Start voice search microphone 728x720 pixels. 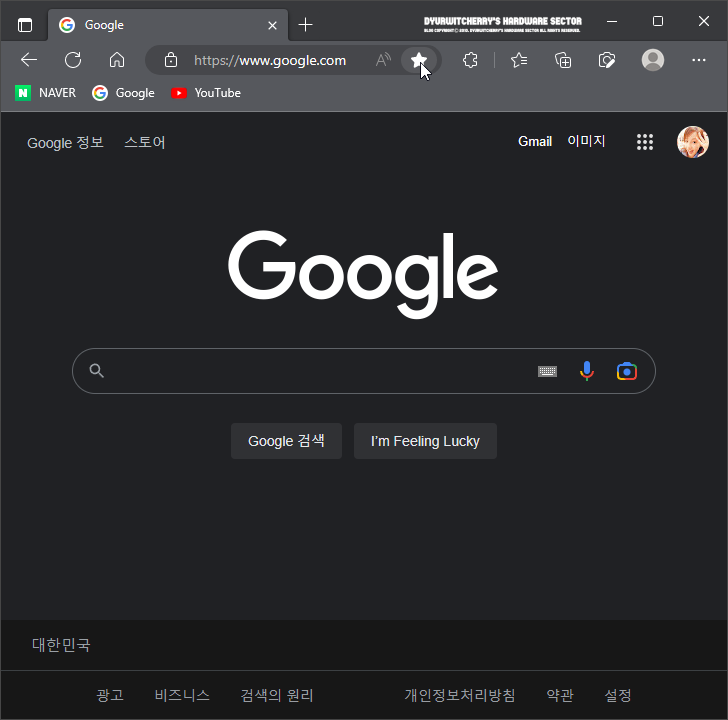point(587,371)
